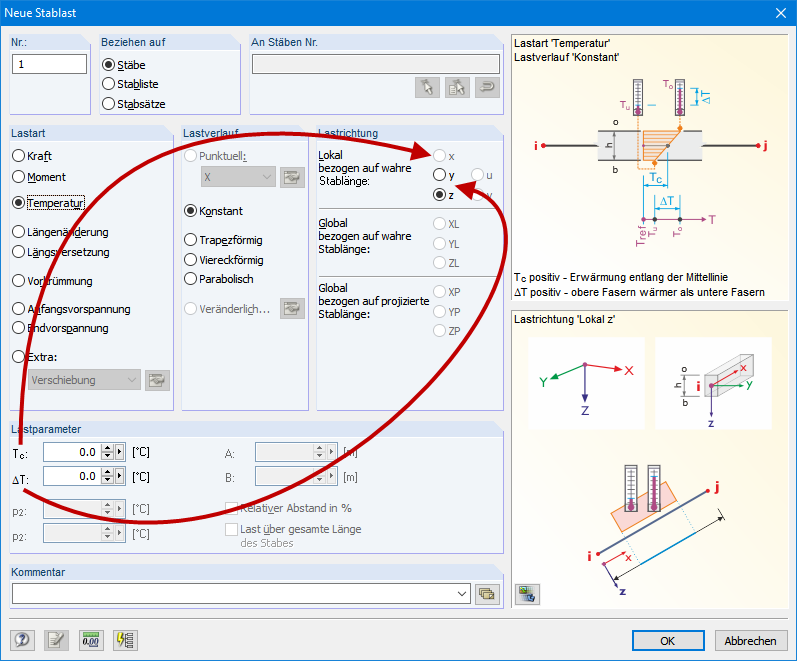Select local y load direction
Viewport: 797px width, 661px height.
coord(440,175)
